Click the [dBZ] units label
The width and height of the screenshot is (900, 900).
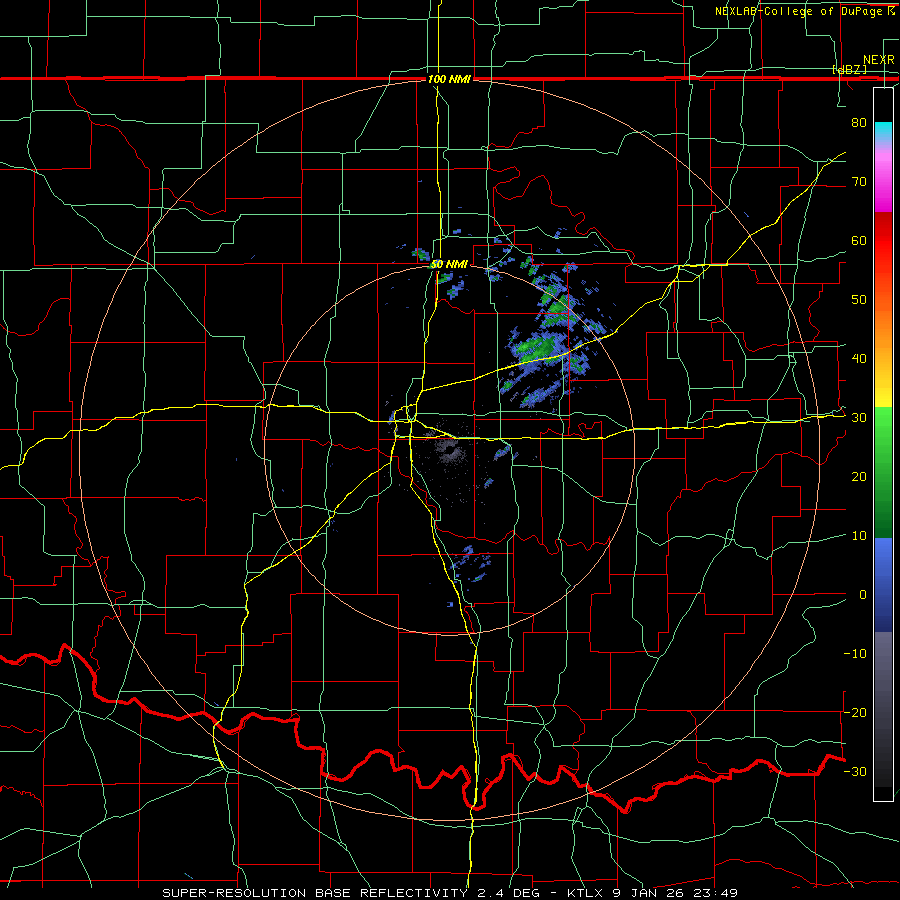tap(849, 69)
